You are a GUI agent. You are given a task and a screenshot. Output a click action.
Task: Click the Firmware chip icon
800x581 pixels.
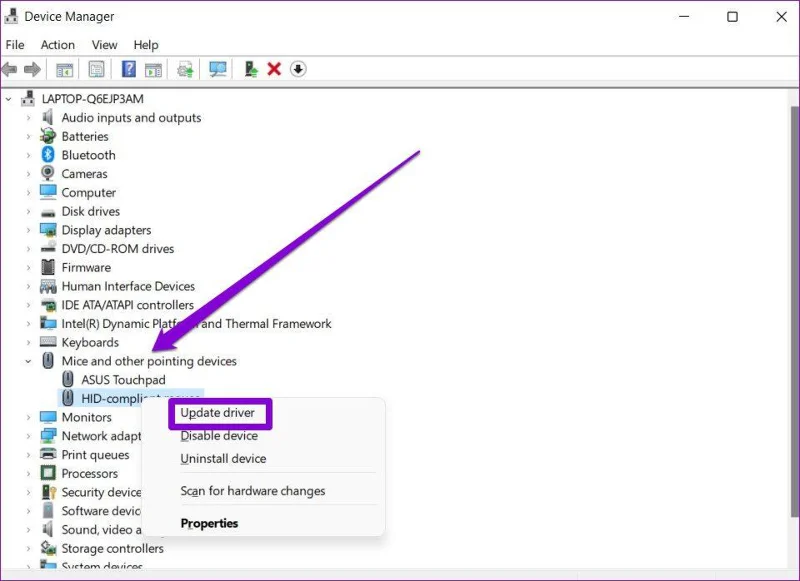tap(48, 267)
